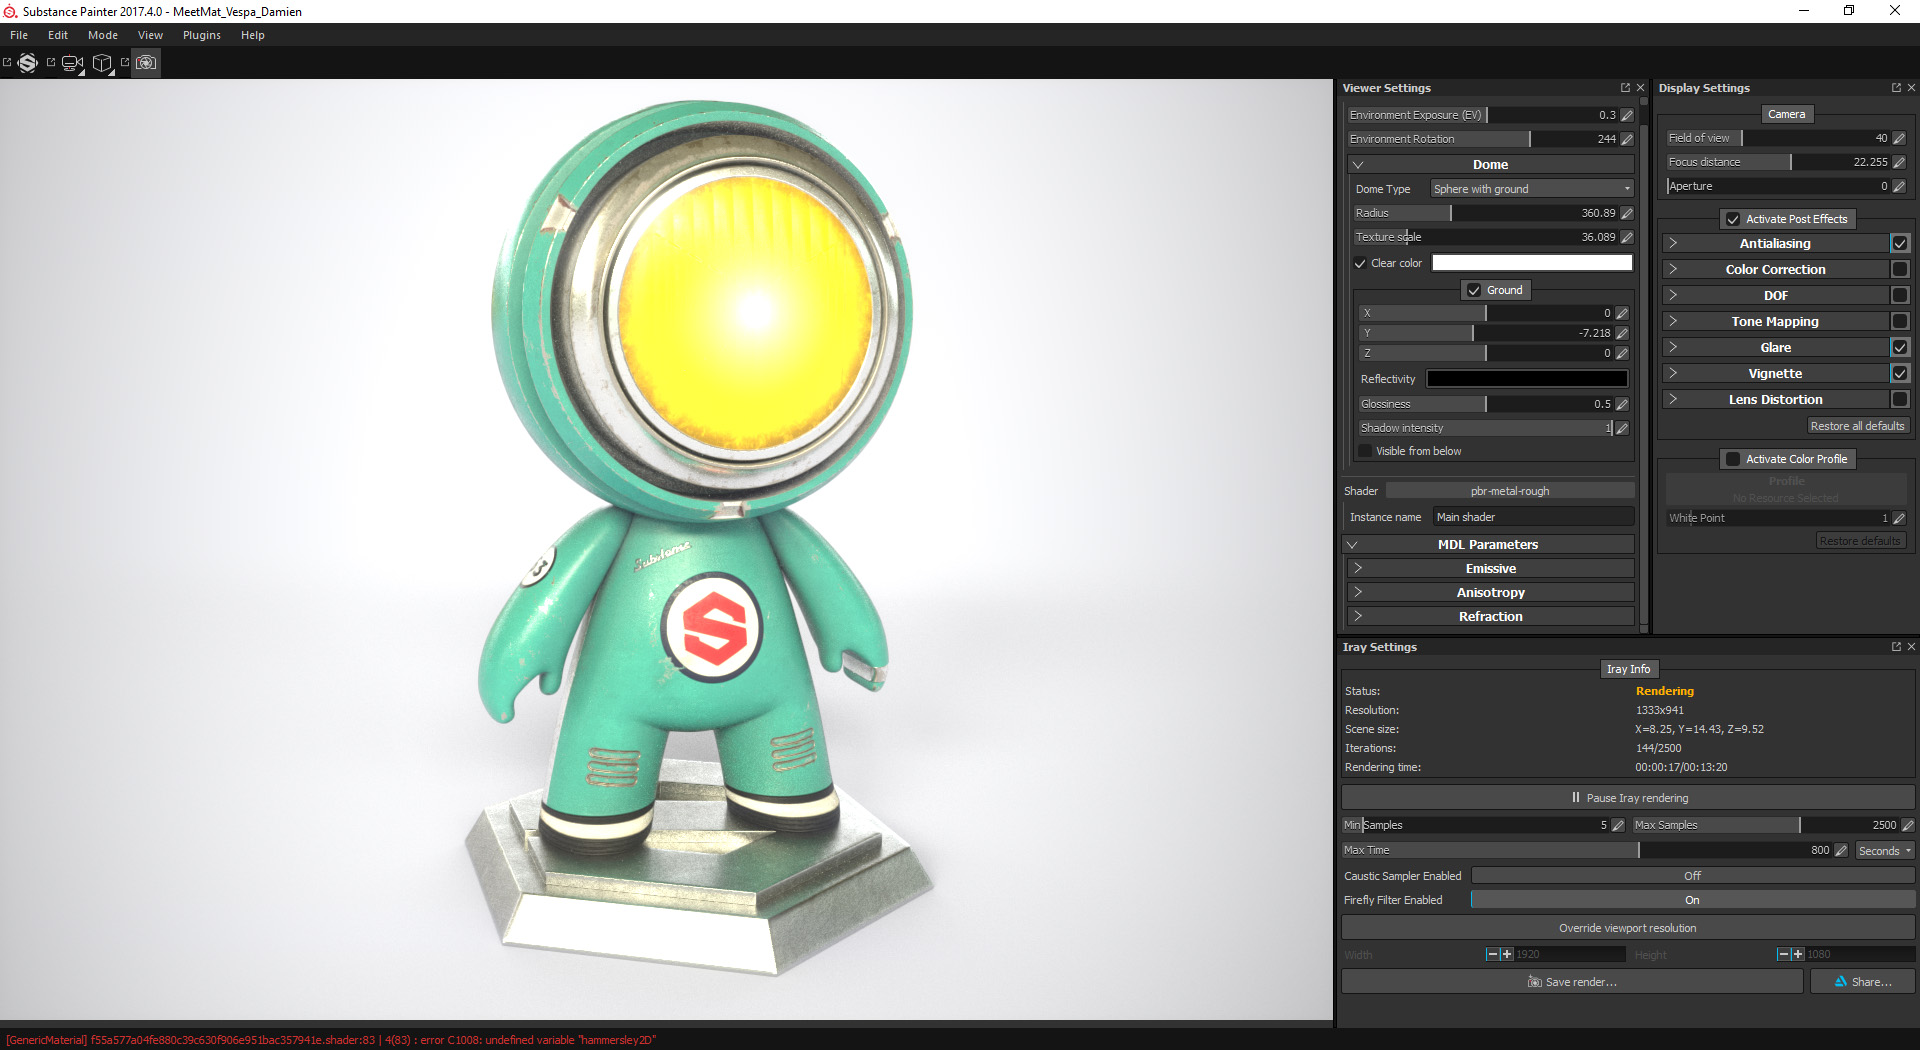
Task: Open the Dome Type dropdown
Action: tap(1530, 188)
